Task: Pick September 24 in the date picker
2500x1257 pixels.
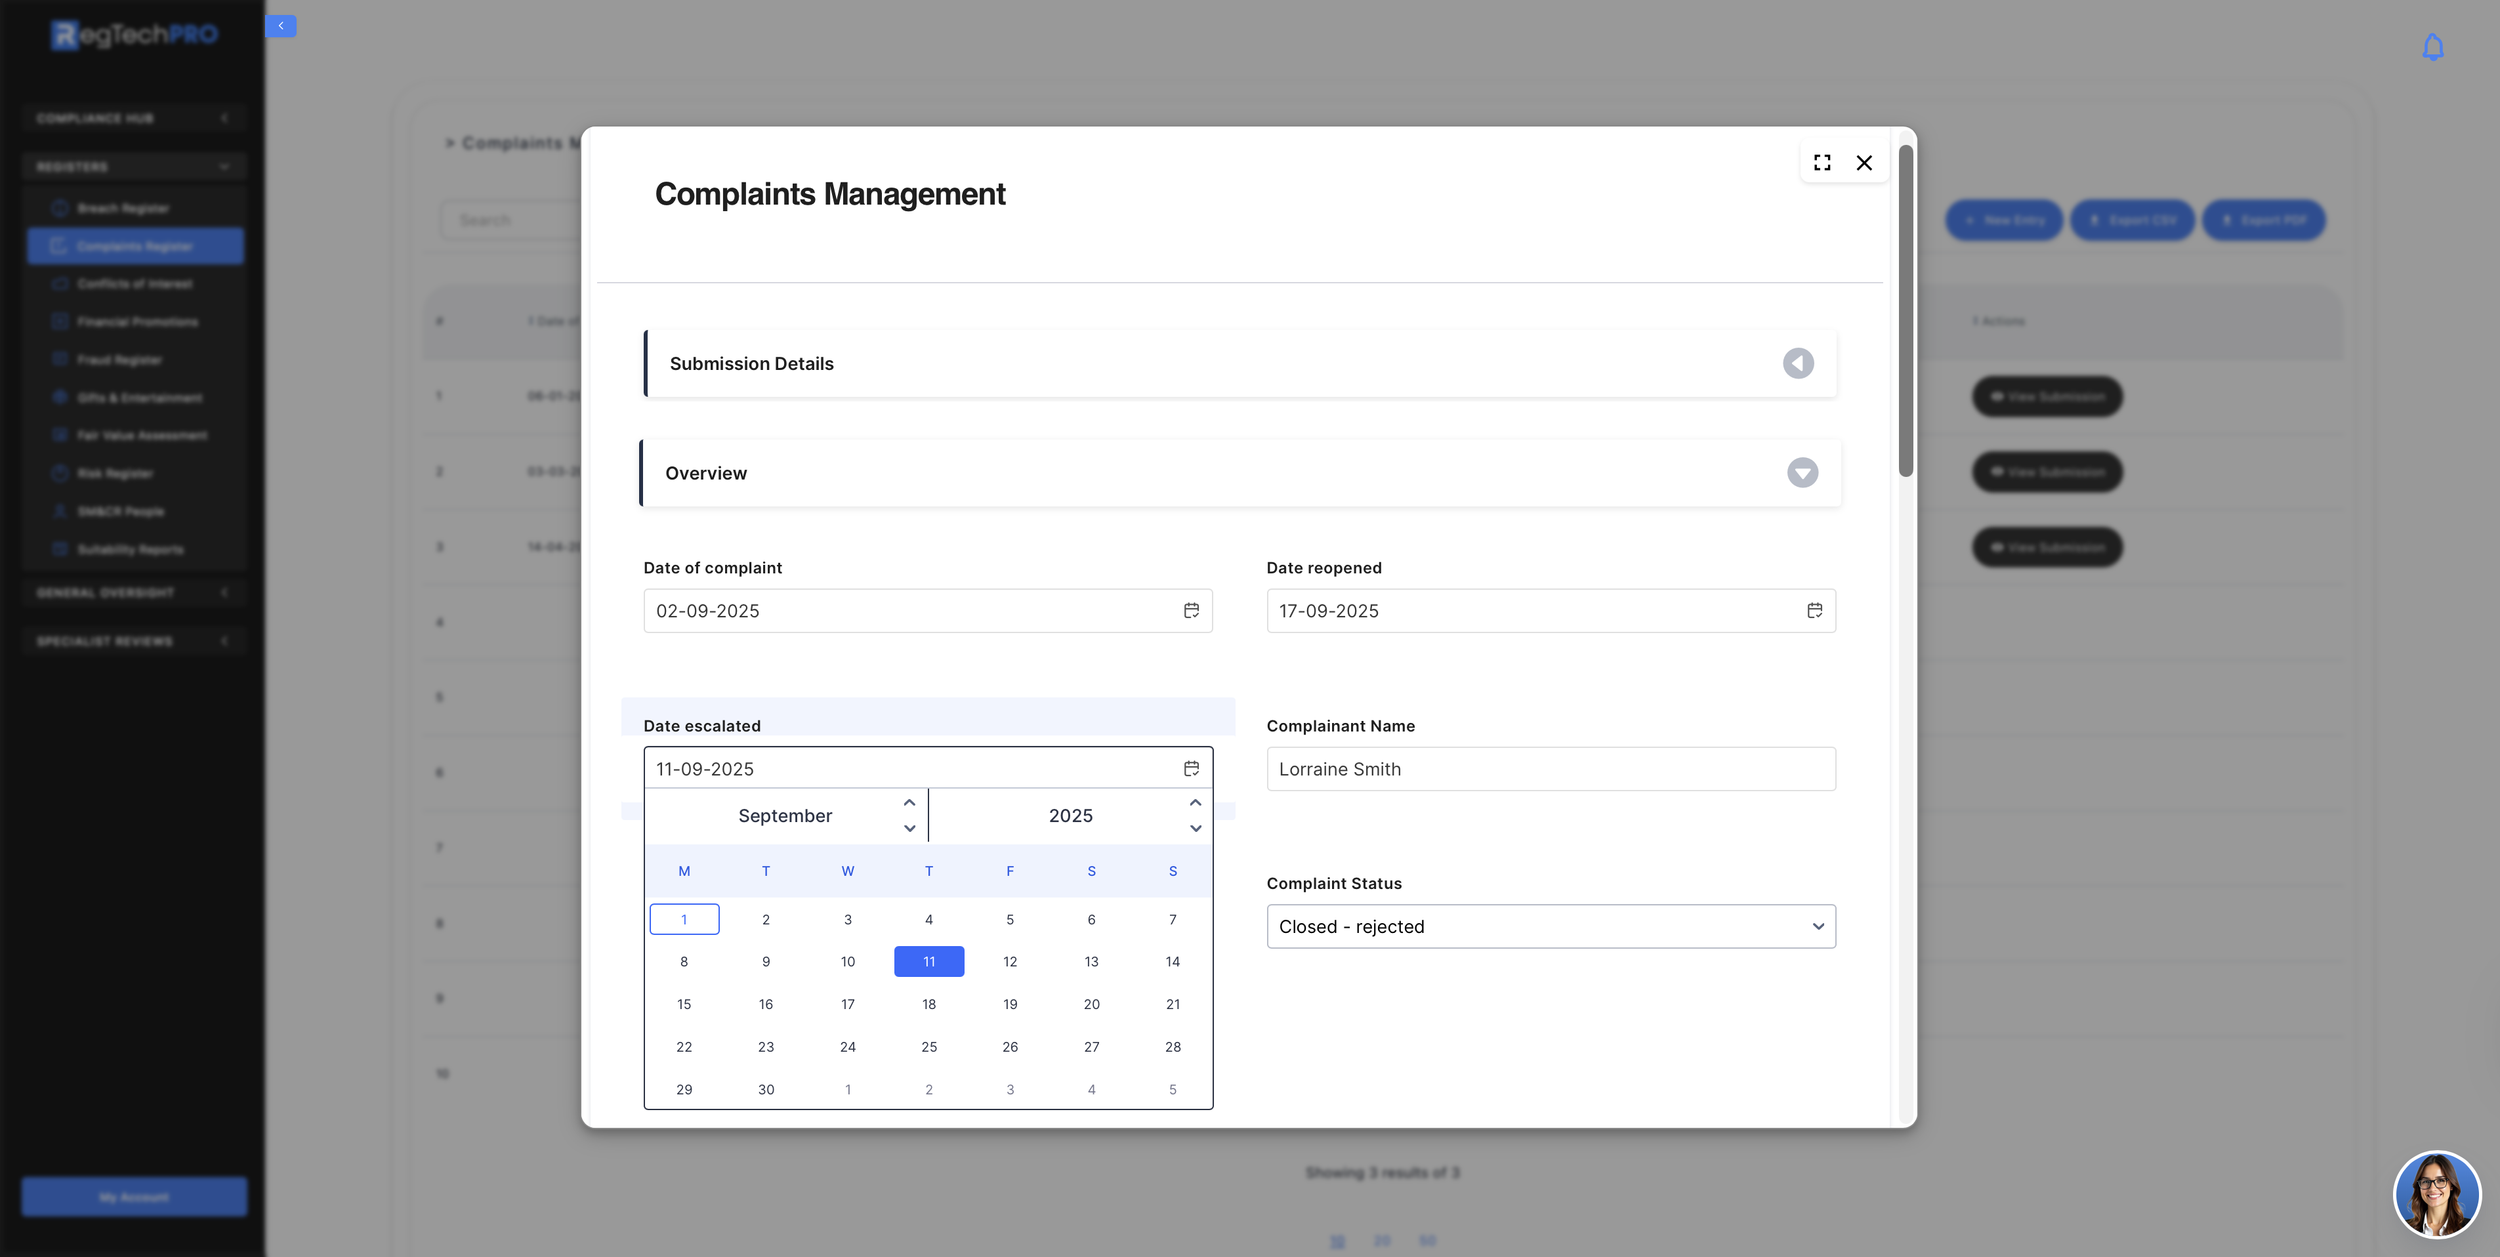Action: click(847, 1047)
